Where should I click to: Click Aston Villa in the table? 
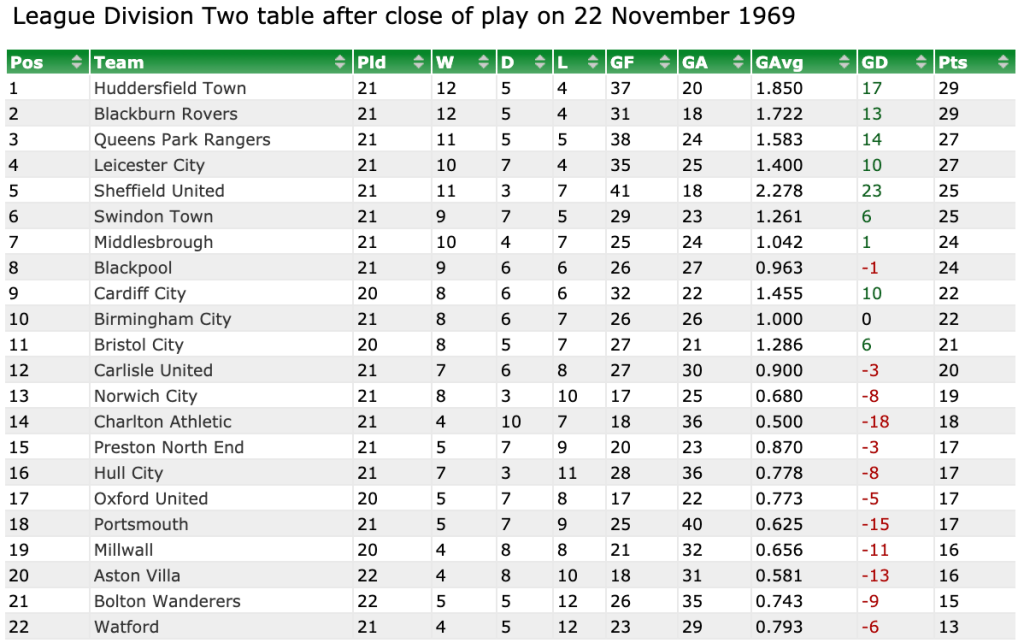coord(137,576)
